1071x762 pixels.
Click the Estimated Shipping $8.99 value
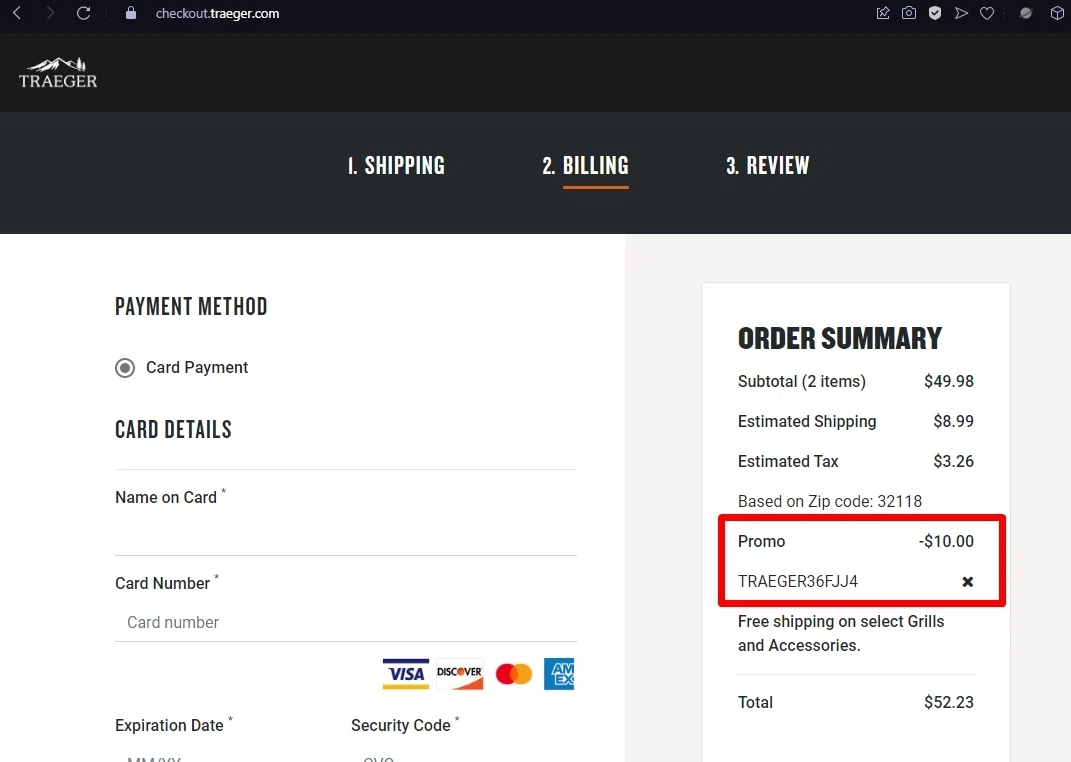954,421
